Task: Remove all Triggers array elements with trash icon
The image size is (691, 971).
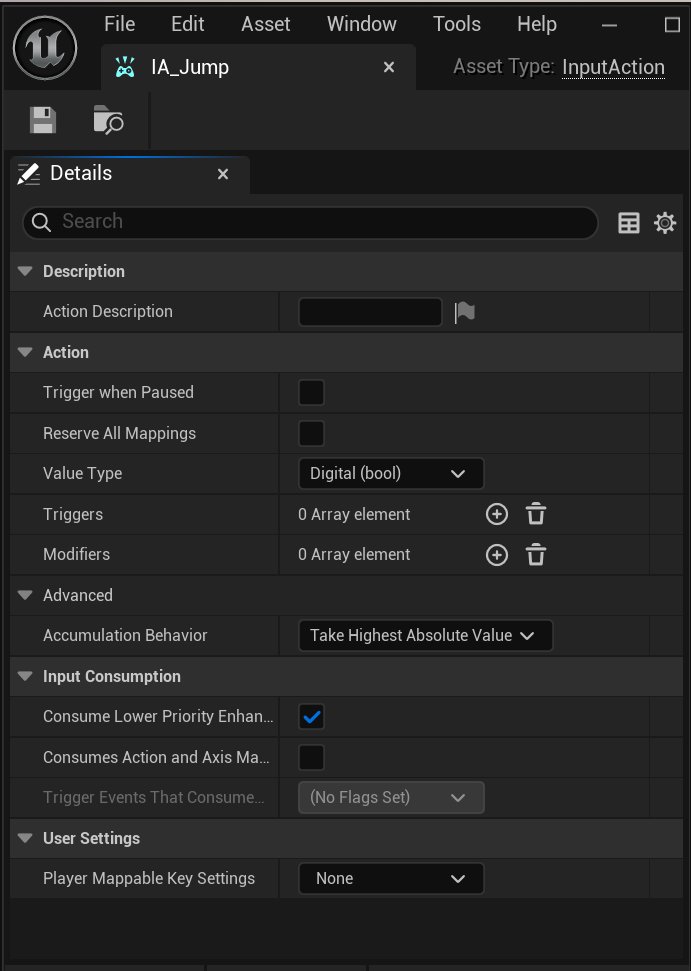Action: point(536,514)
